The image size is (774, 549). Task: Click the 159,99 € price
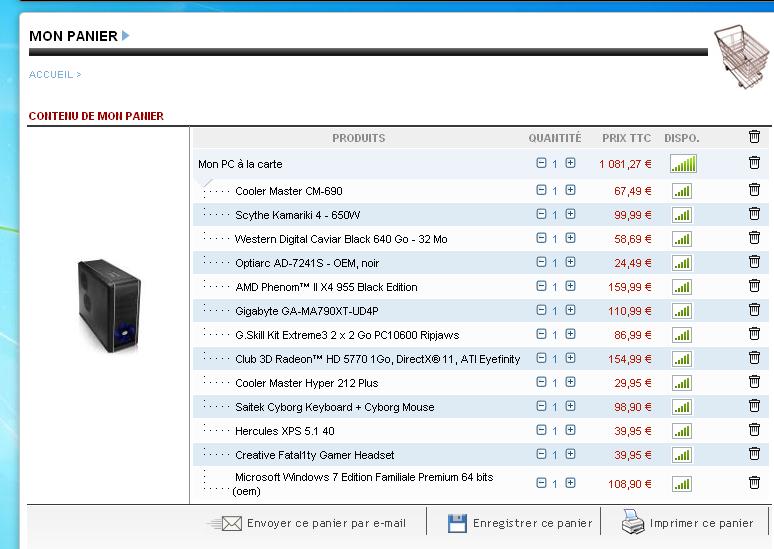pos(629,287)
